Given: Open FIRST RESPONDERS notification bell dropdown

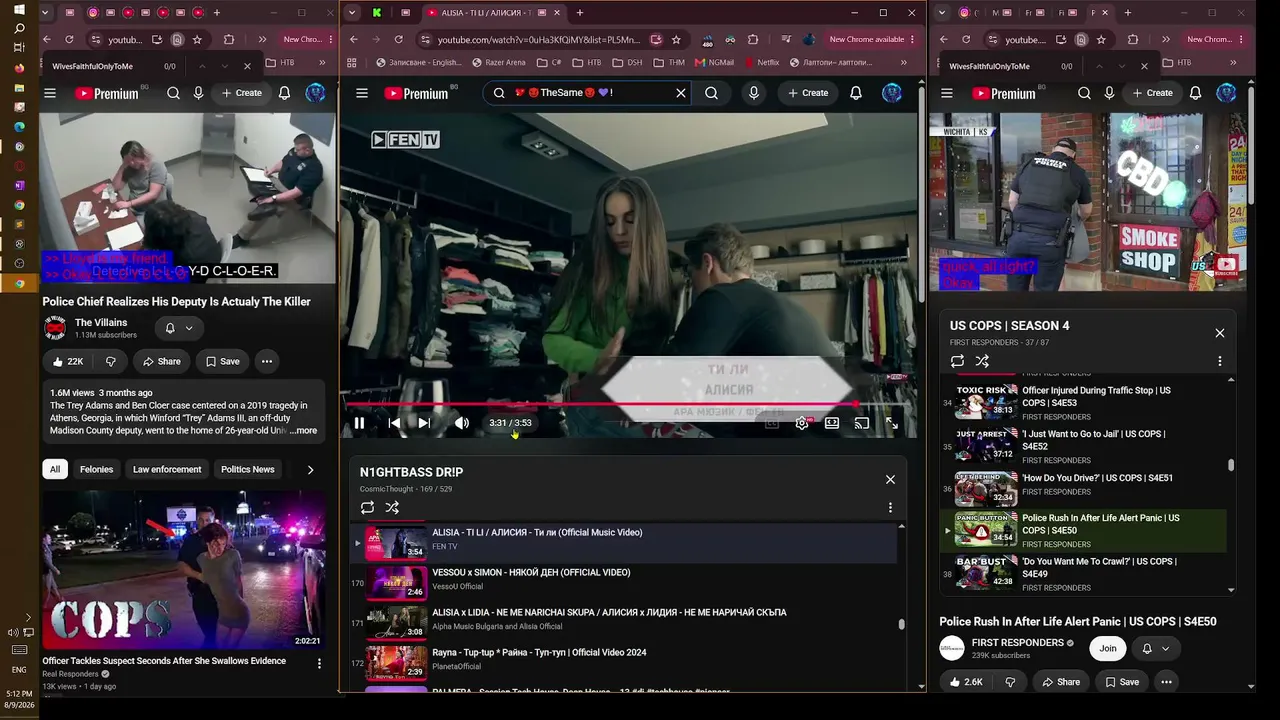Looking at the screenshot, I should (1155, 648).
